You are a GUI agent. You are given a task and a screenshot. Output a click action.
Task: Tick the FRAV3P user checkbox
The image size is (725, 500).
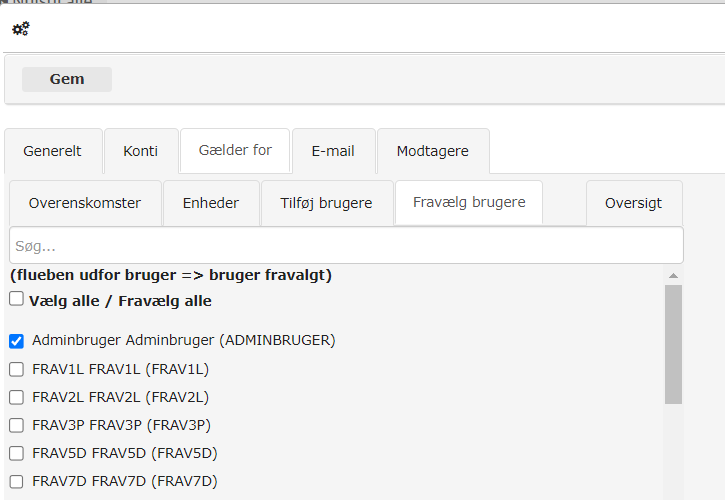point(17,425)
